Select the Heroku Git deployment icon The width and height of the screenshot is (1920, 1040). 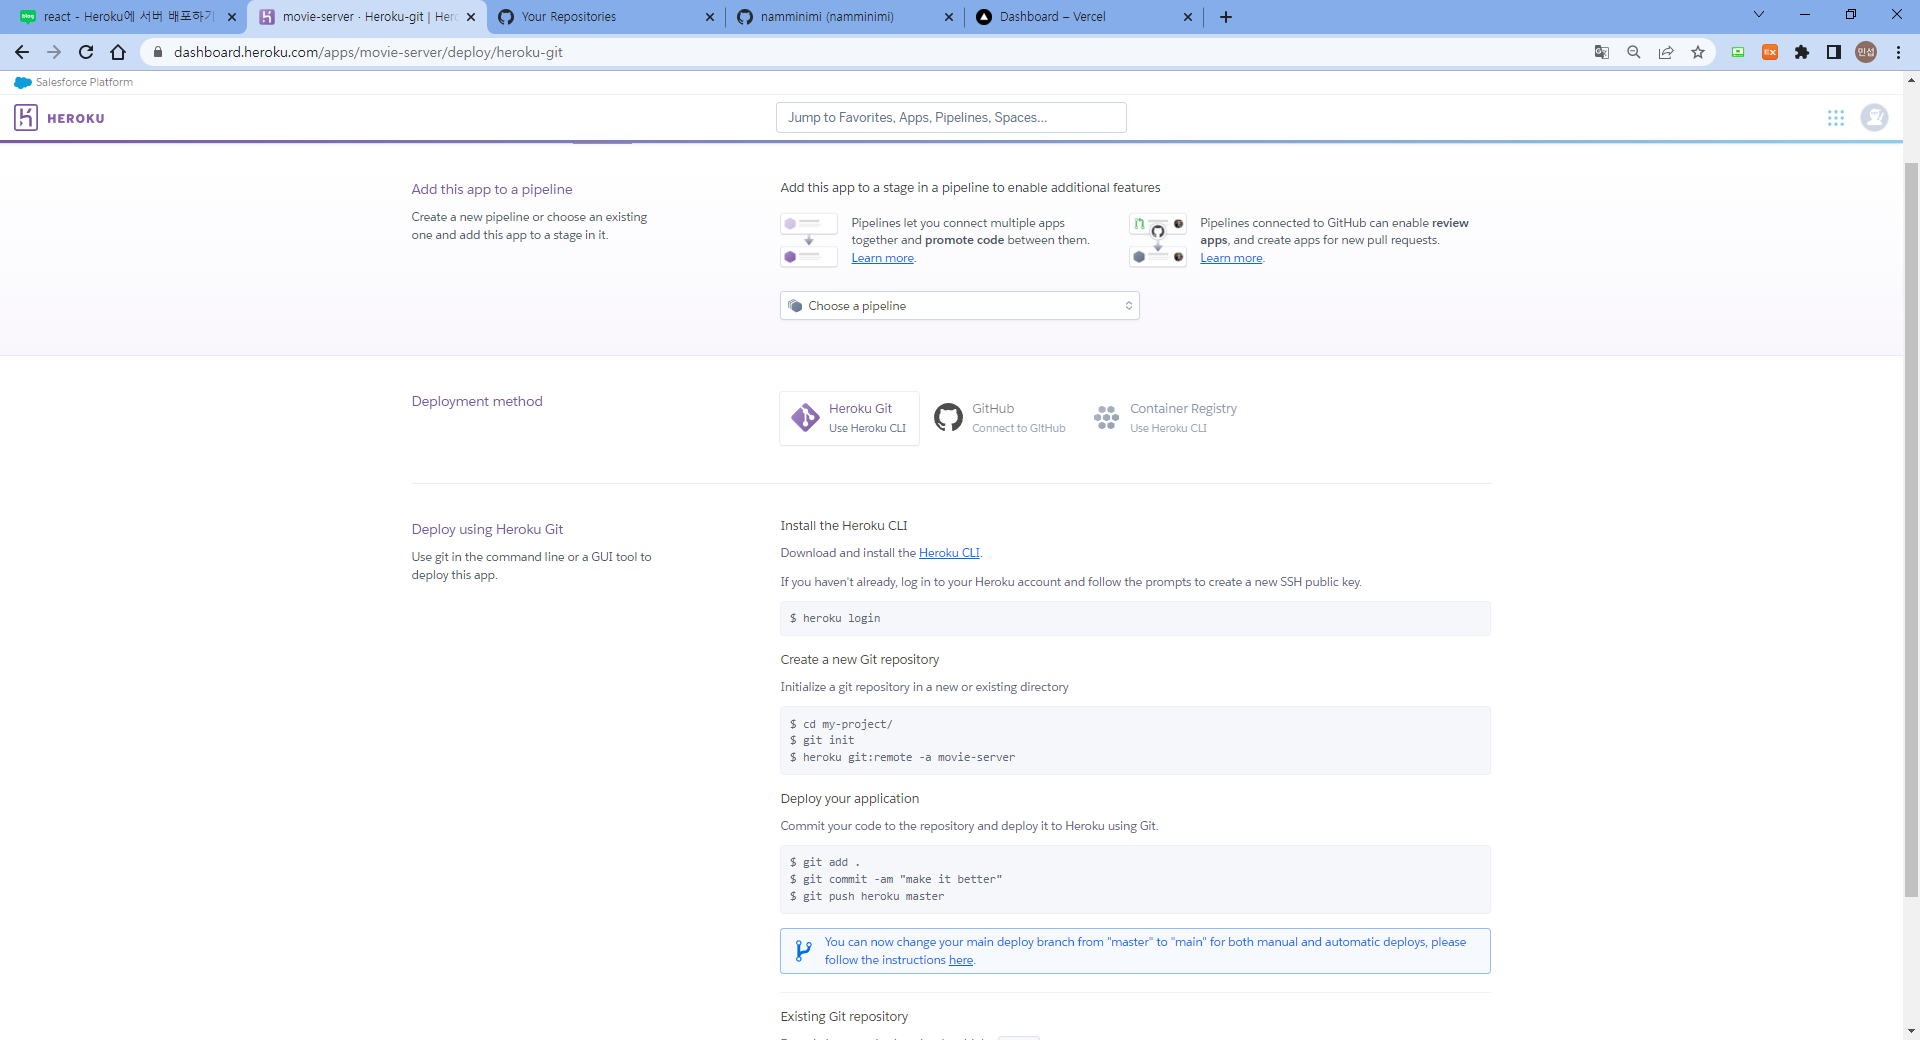point(805,418)
